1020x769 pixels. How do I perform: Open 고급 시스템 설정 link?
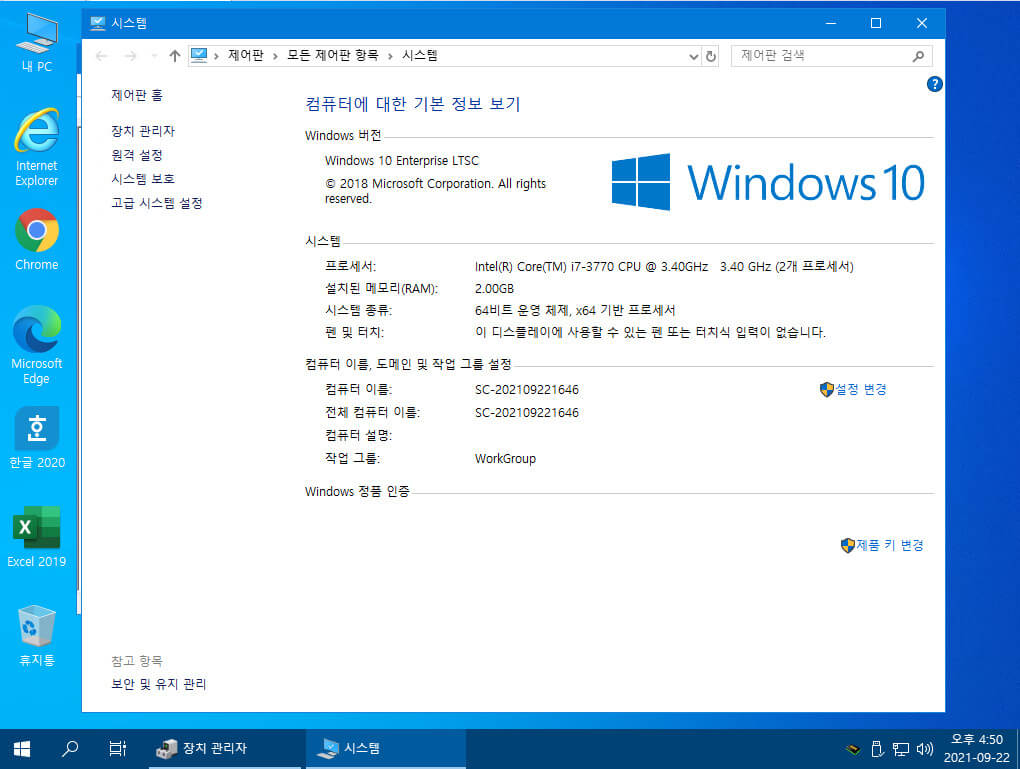click(157, 203)
